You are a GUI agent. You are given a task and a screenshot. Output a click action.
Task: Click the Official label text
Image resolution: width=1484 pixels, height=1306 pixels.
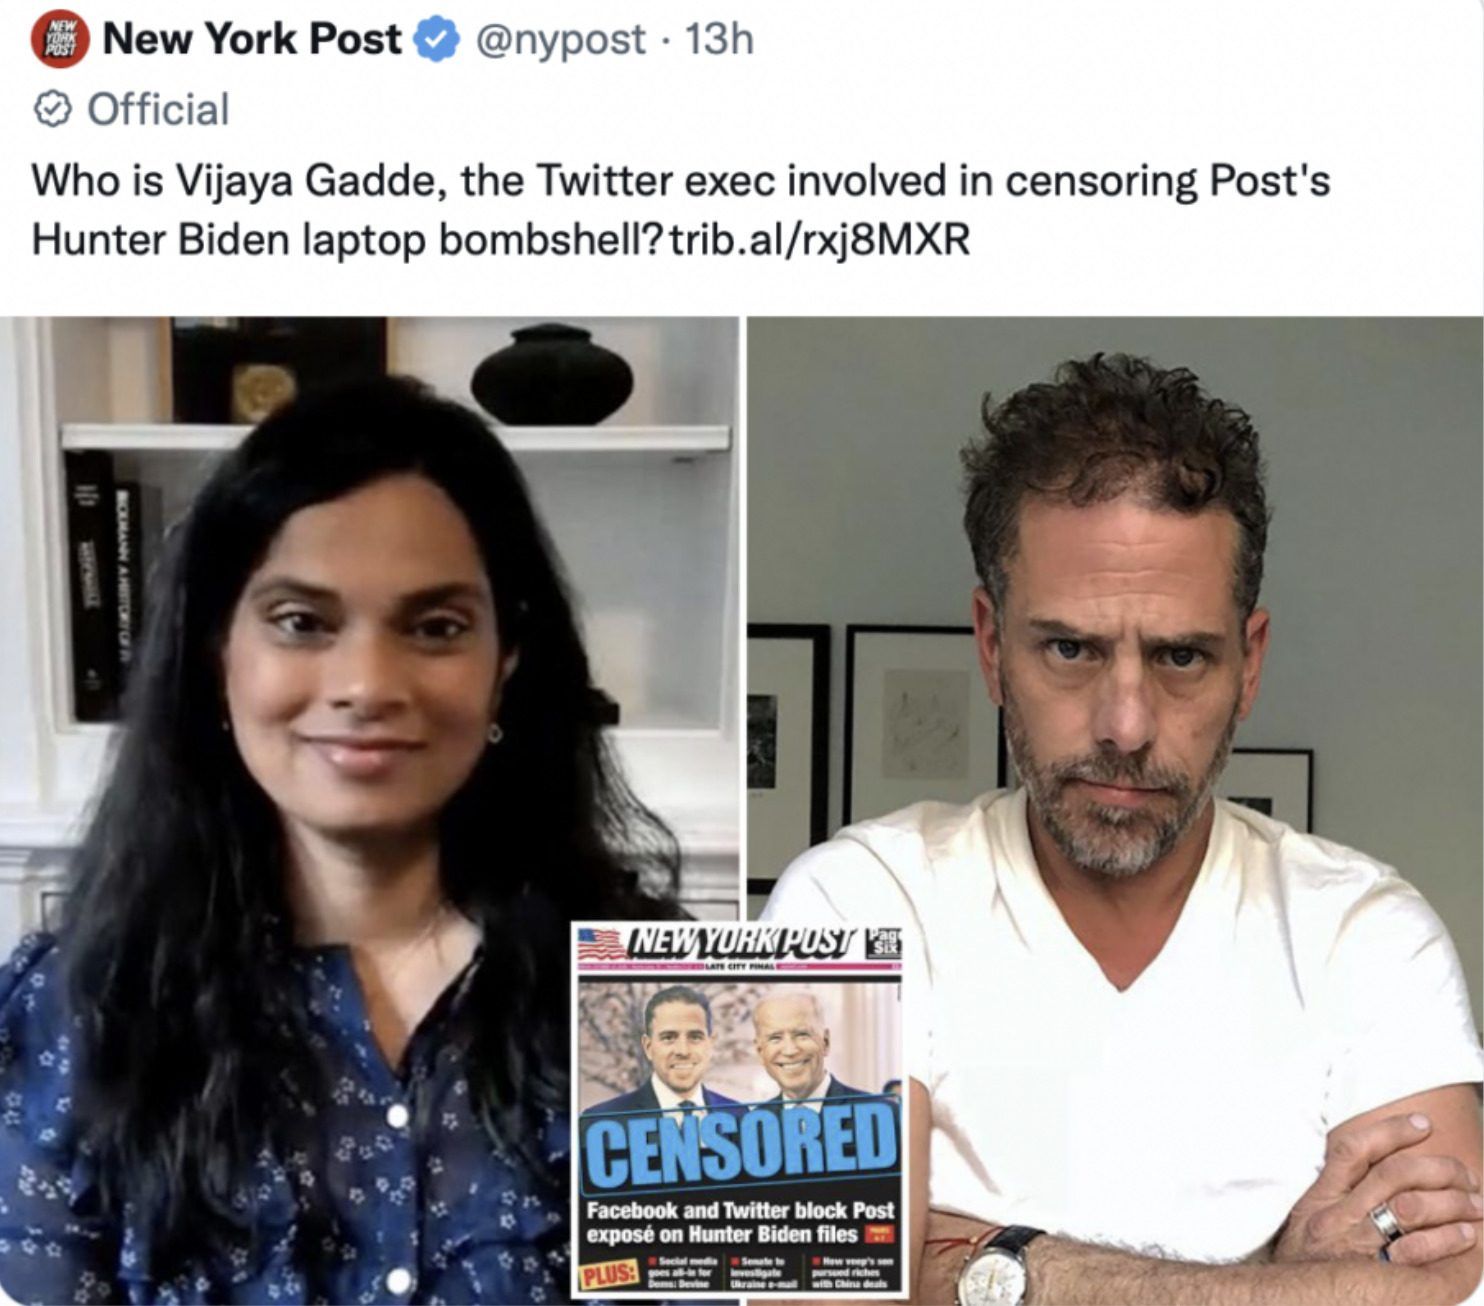pyautogui.click(x=158, y=110)
